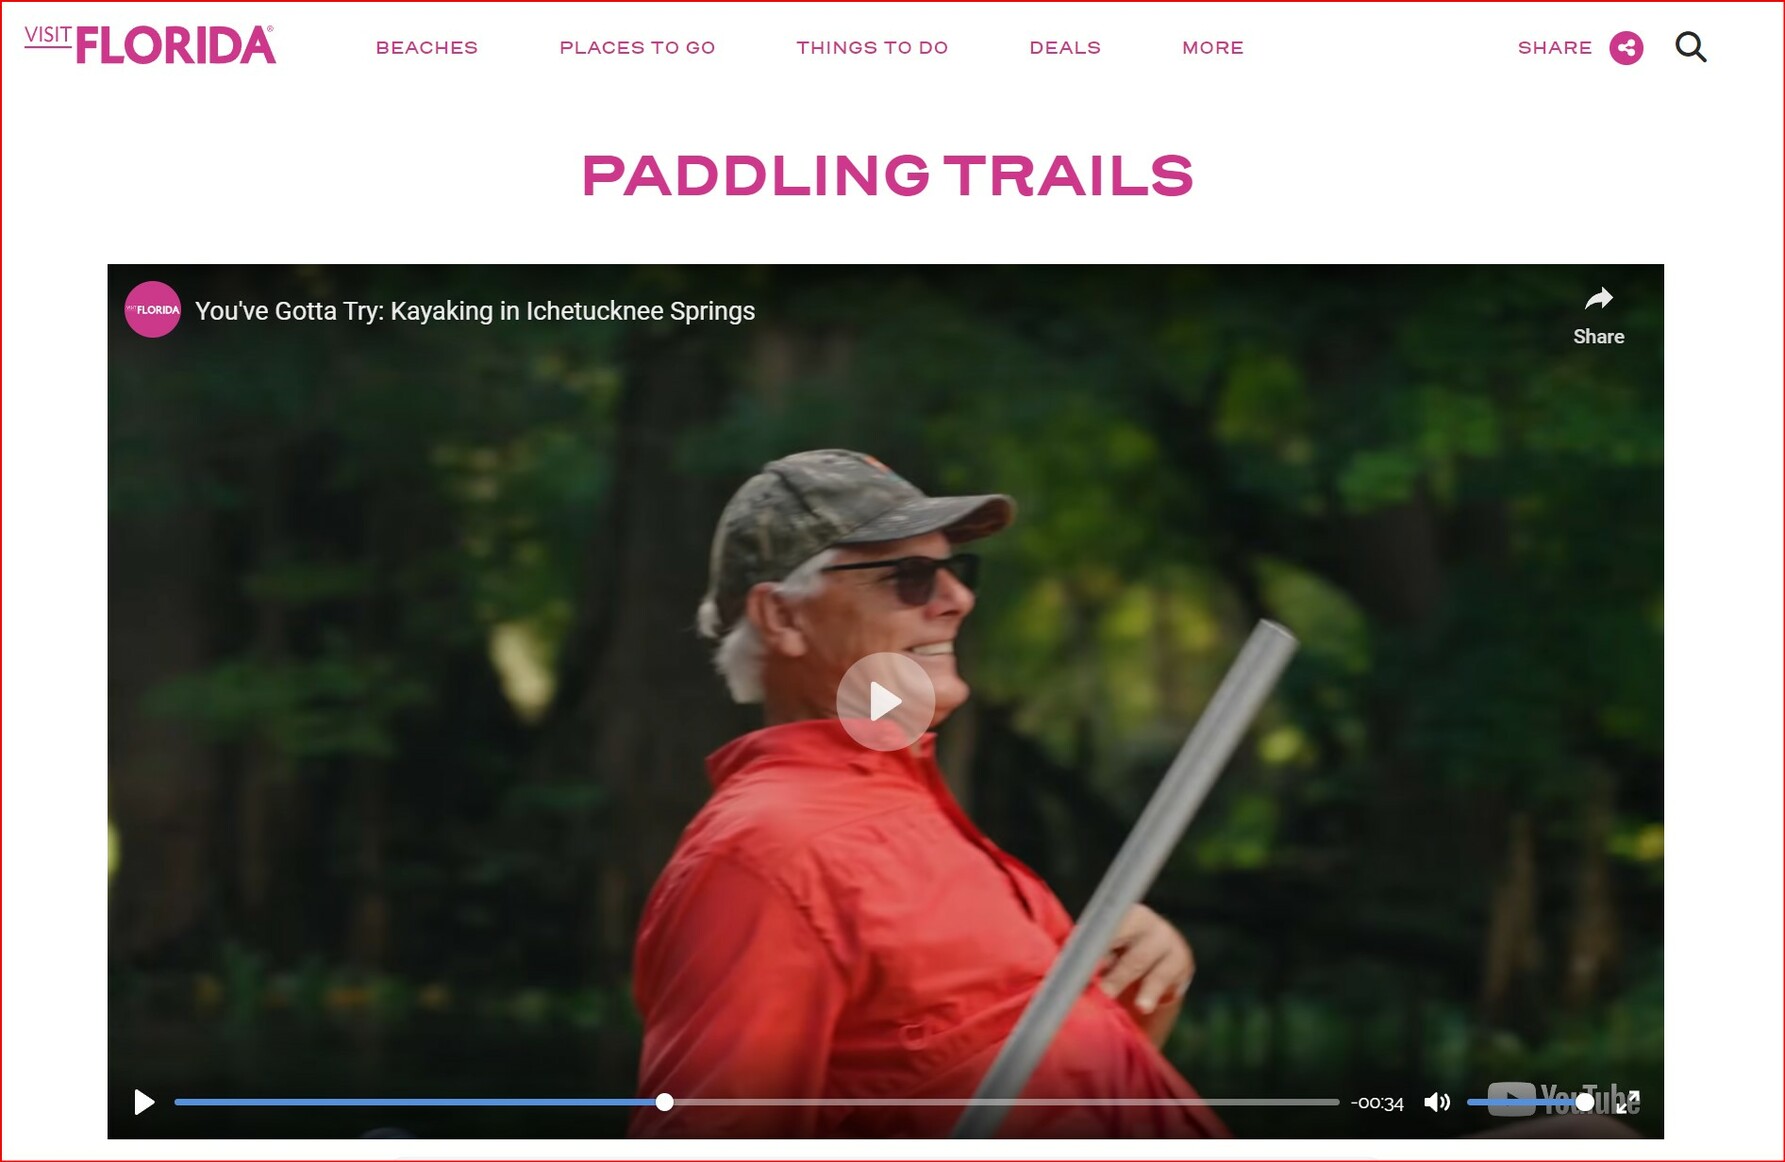The image size is (1785, 1162).
Task: Click the video Share arrow icon
Action: coord(1598,299)
